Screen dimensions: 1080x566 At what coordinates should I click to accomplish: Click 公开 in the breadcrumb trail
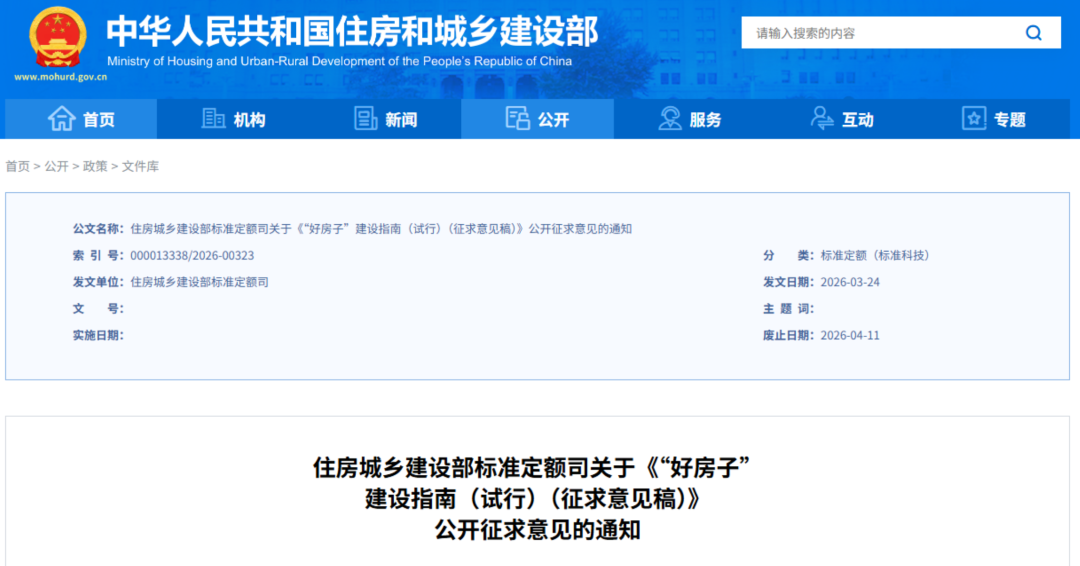[x=56, y=167]
